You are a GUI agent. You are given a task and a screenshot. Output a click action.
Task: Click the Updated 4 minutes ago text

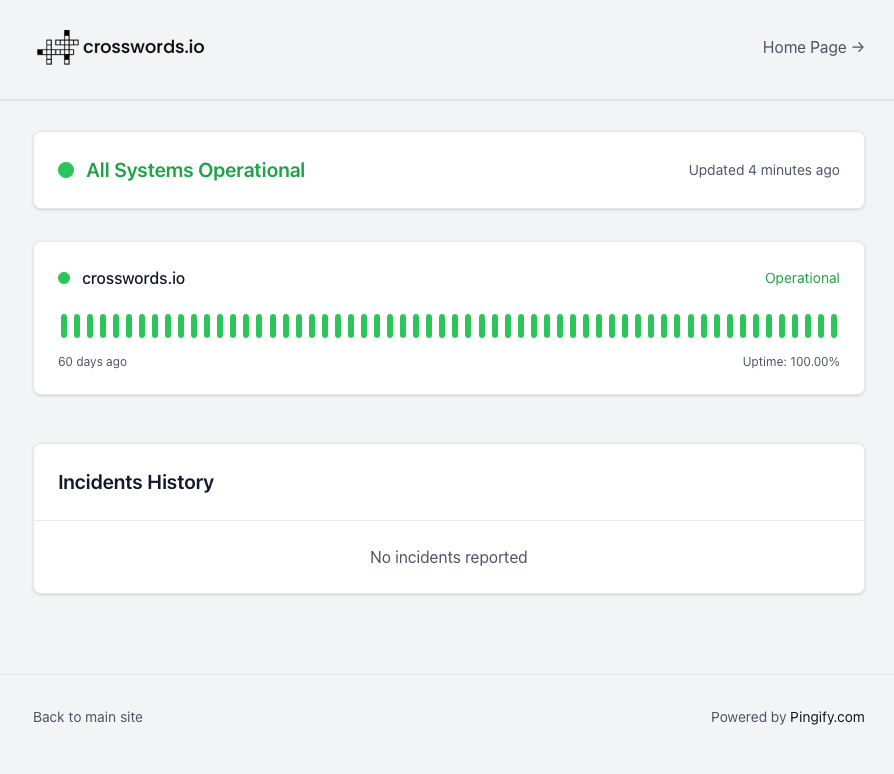click(764, 170)
